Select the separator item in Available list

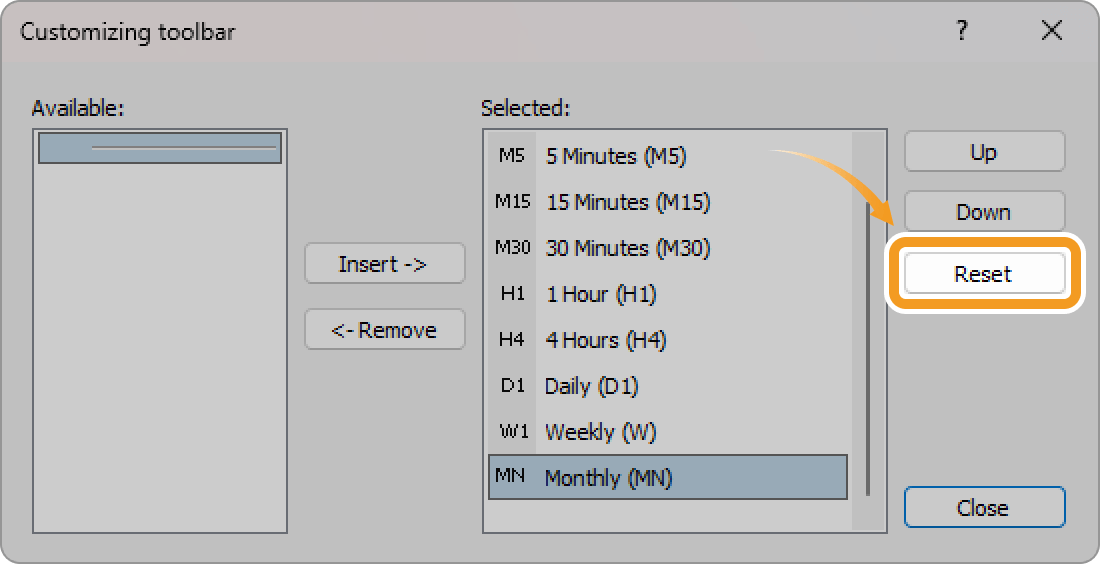[160, 148]
